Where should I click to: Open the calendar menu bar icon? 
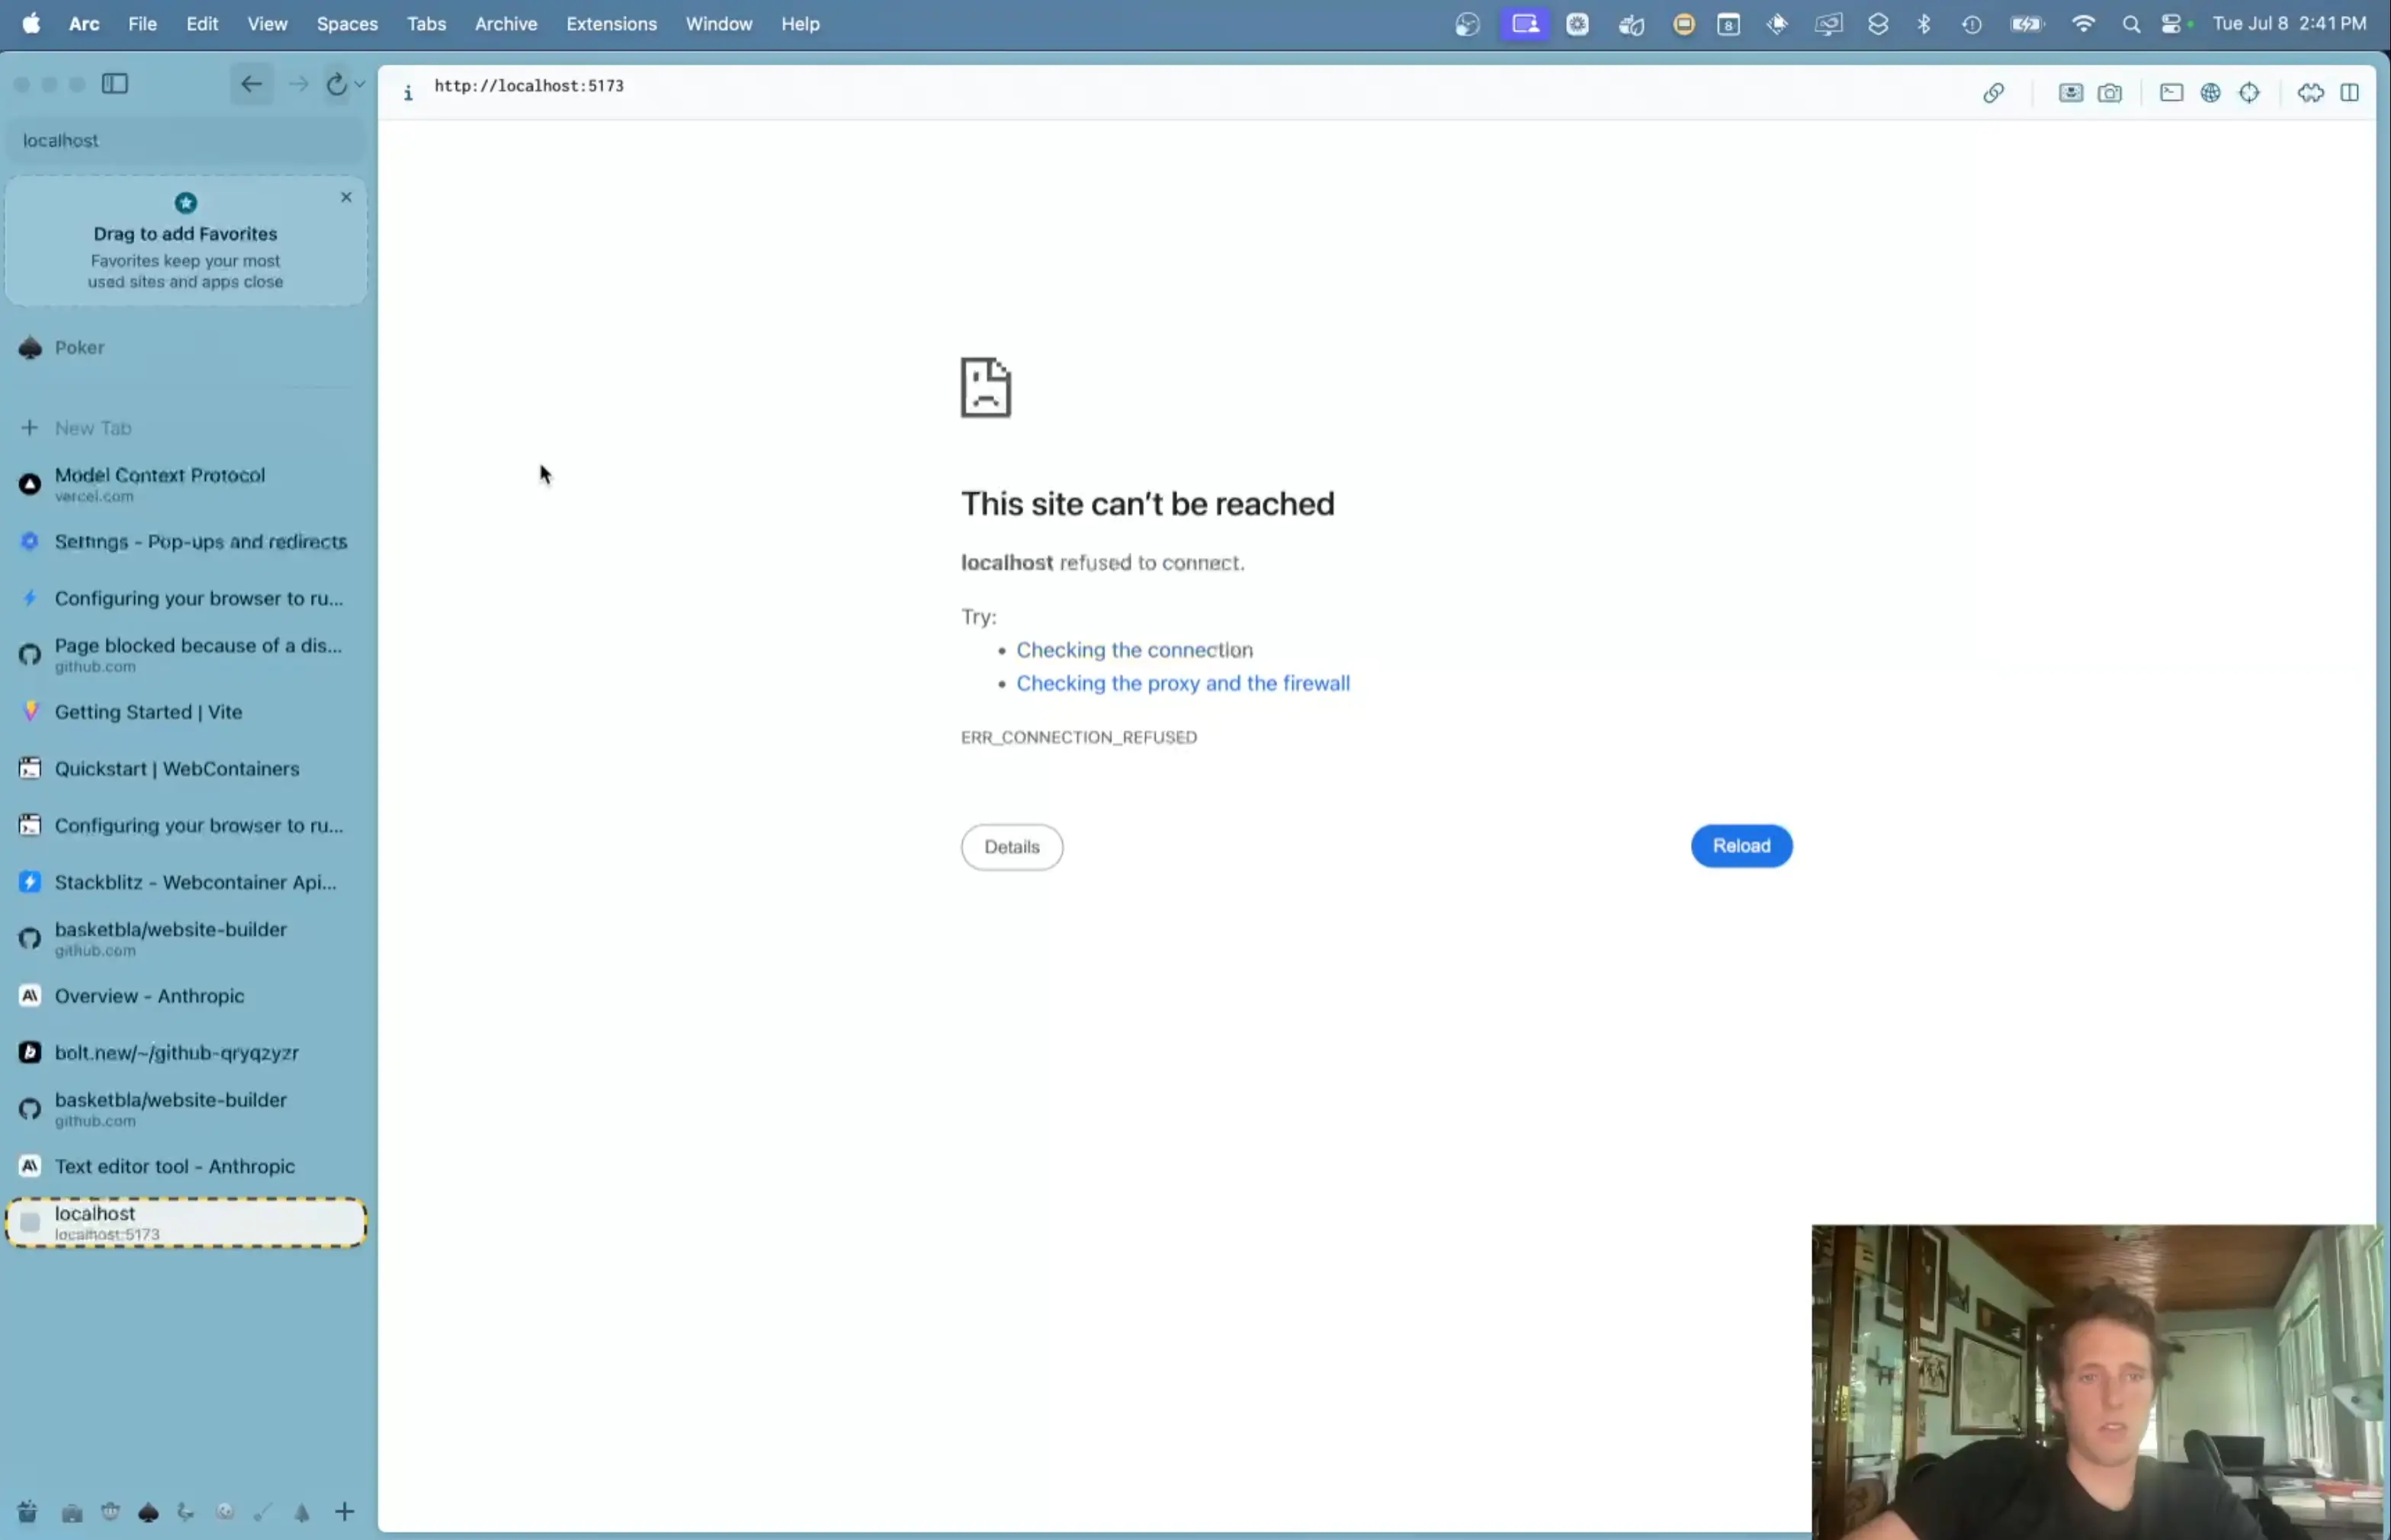[x=1728, y=25]
